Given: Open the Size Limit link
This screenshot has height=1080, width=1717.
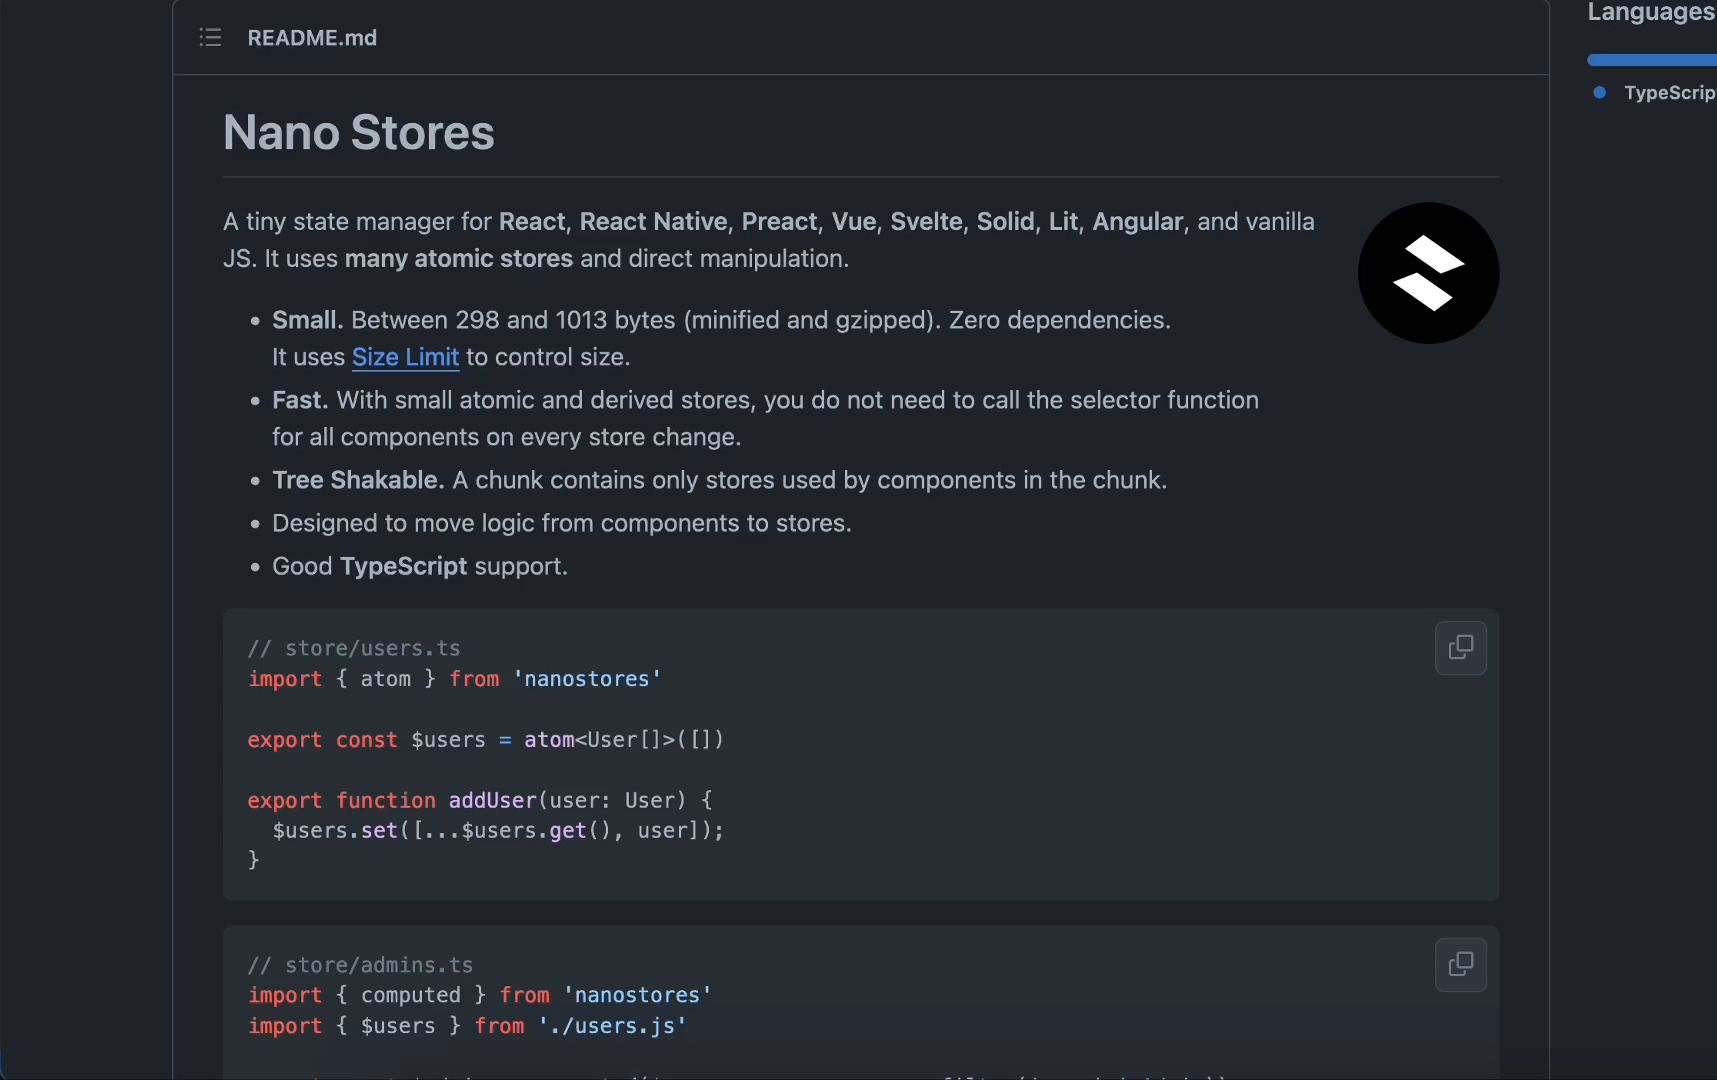Looking at the screenshot, I should pyautogui.click(x=405, y=357).
